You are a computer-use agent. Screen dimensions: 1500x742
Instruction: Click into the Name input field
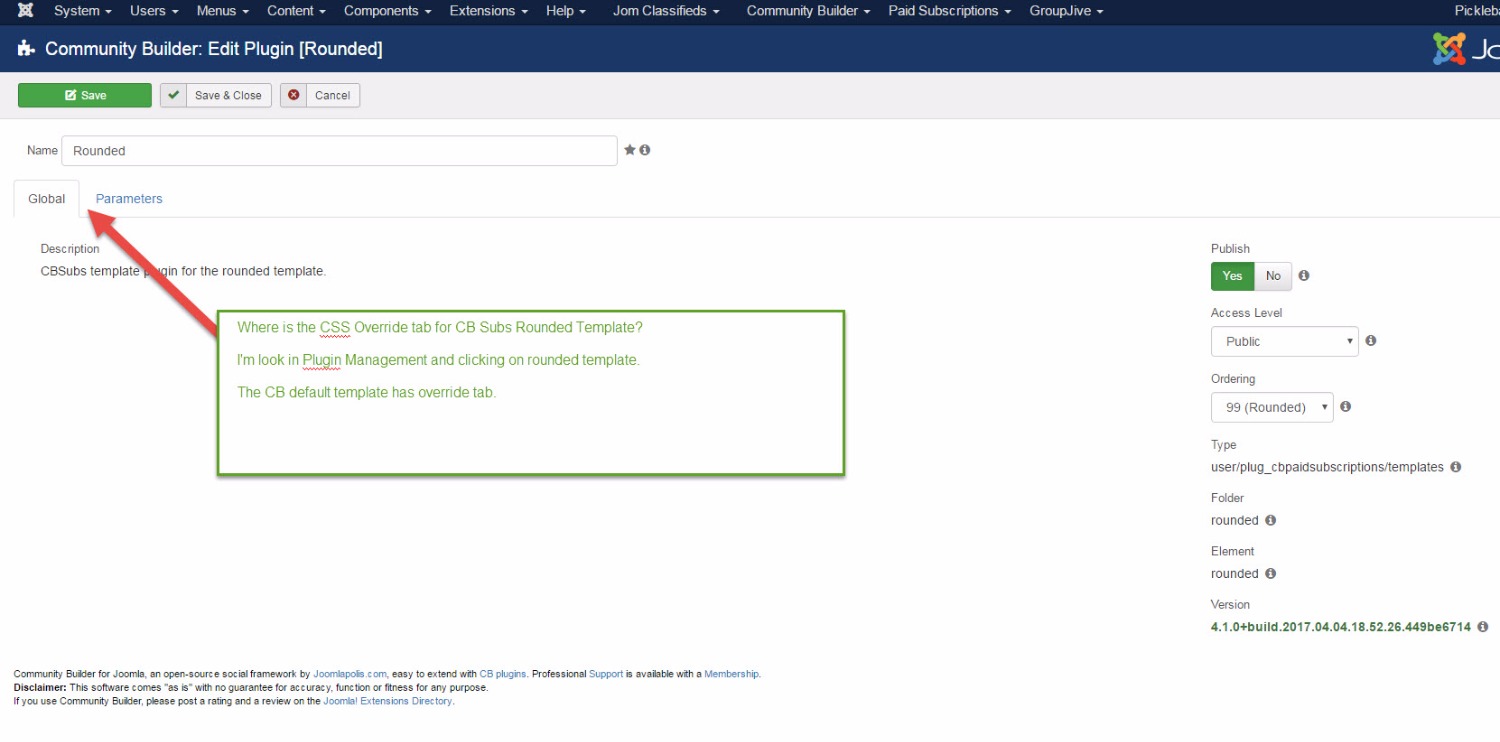(x=339, y=151)
